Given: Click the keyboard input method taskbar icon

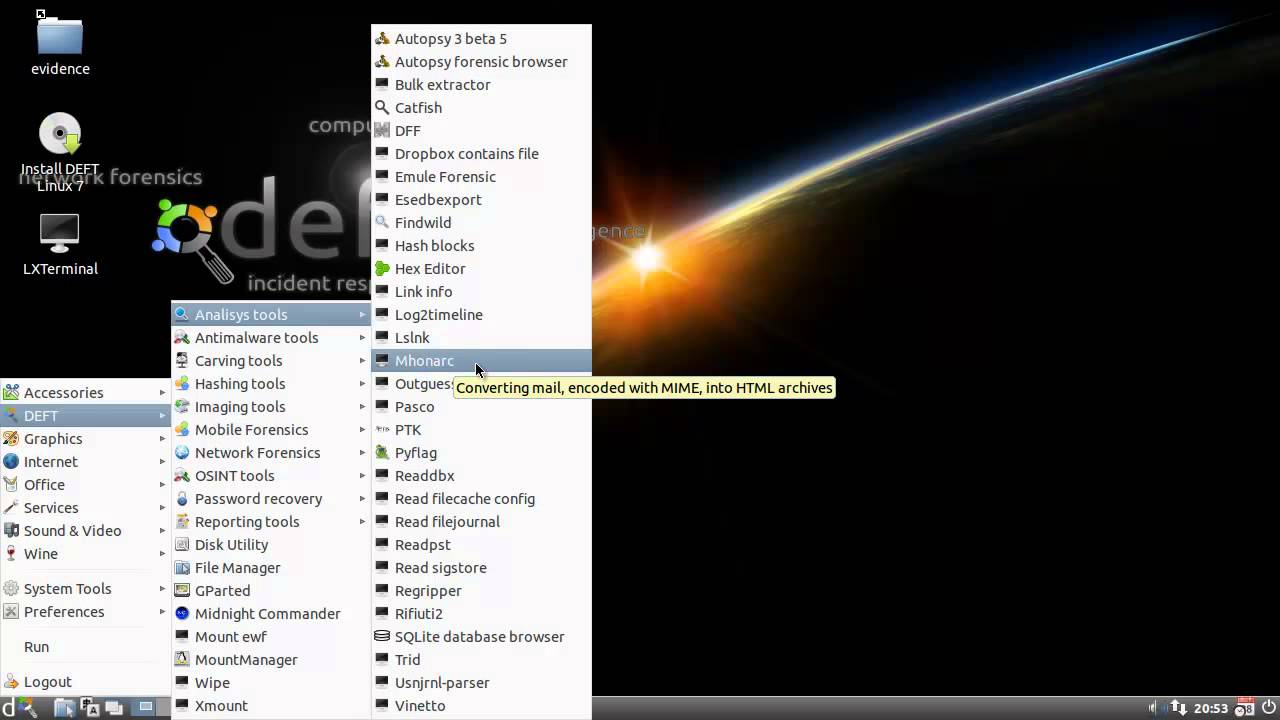Looking at the screenshot, I should (x=89, y=707).
